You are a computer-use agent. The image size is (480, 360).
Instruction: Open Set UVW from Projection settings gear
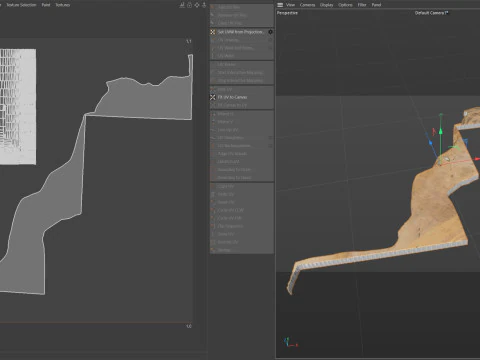270,32
